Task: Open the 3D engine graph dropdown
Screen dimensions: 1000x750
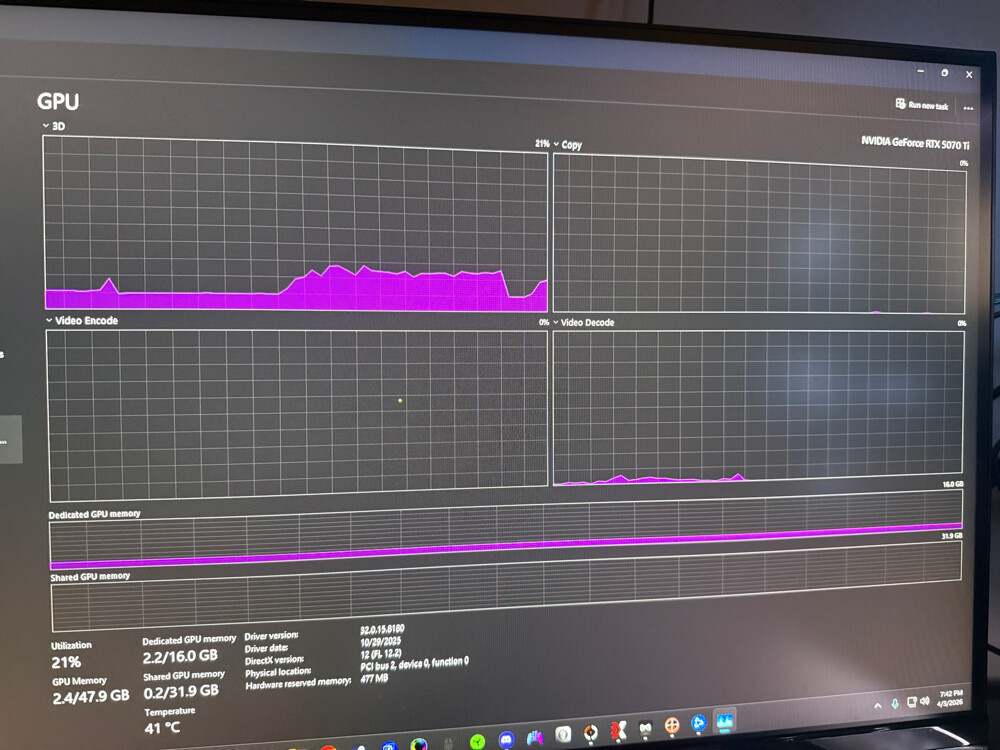Action: pos(46,126)
